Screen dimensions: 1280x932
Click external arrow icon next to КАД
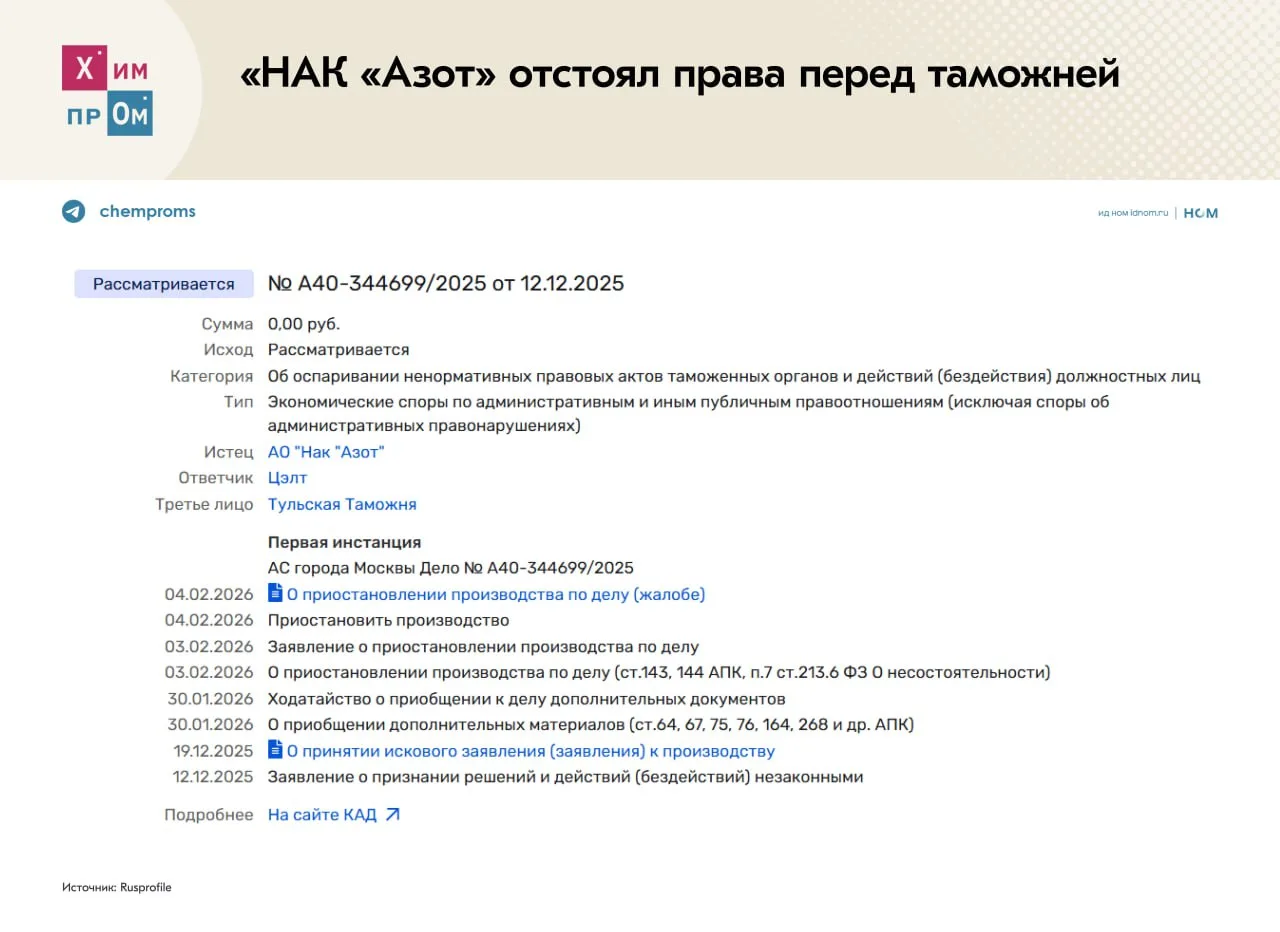click(x=393, y=815)
